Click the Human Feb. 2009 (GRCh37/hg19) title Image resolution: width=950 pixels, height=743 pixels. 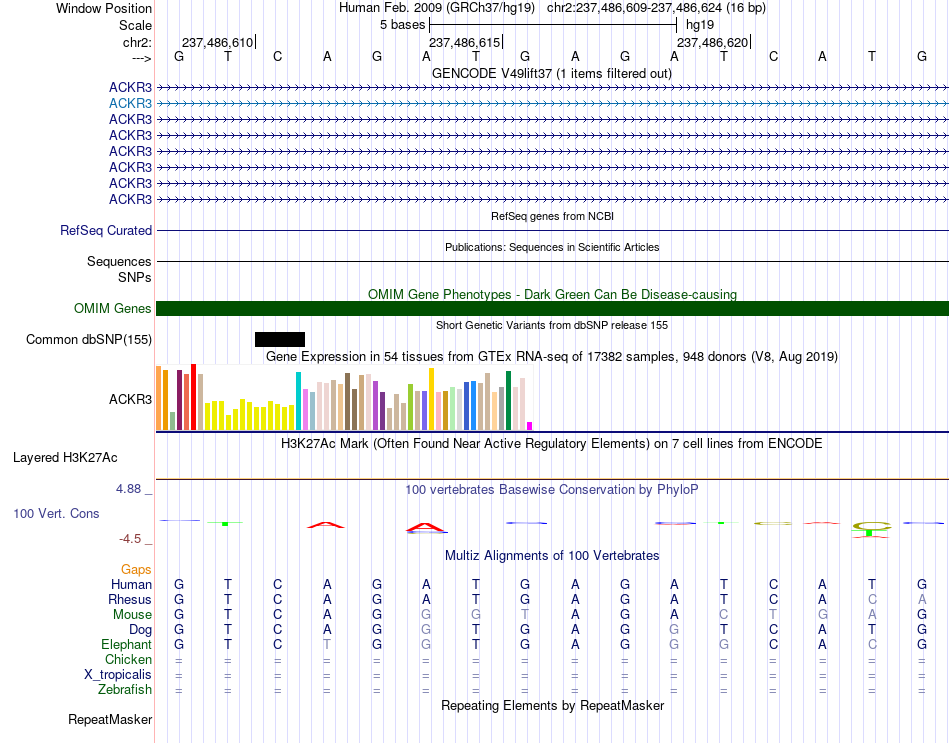click(x=437, y=8)
